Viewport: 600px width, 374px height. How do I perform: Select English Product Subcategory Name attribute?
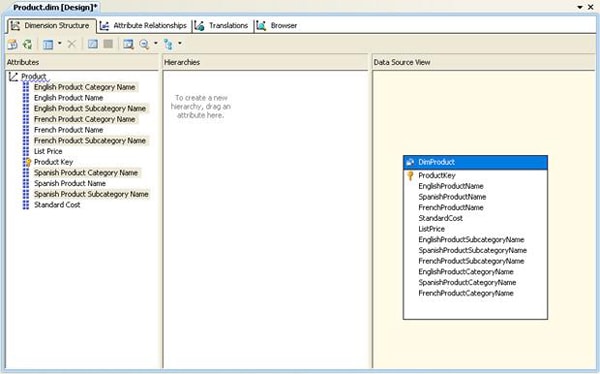tap(90, 109)
